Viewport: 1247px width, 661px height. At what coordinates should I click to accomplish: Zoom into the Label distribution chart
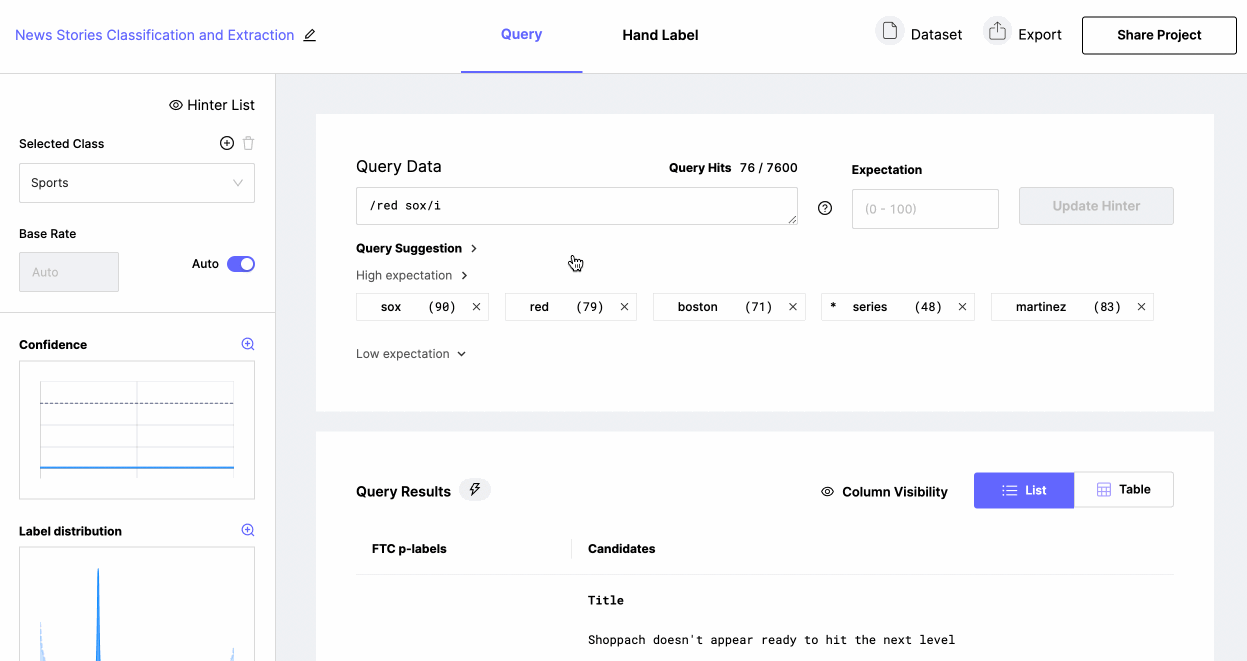(x=248, y=530)
